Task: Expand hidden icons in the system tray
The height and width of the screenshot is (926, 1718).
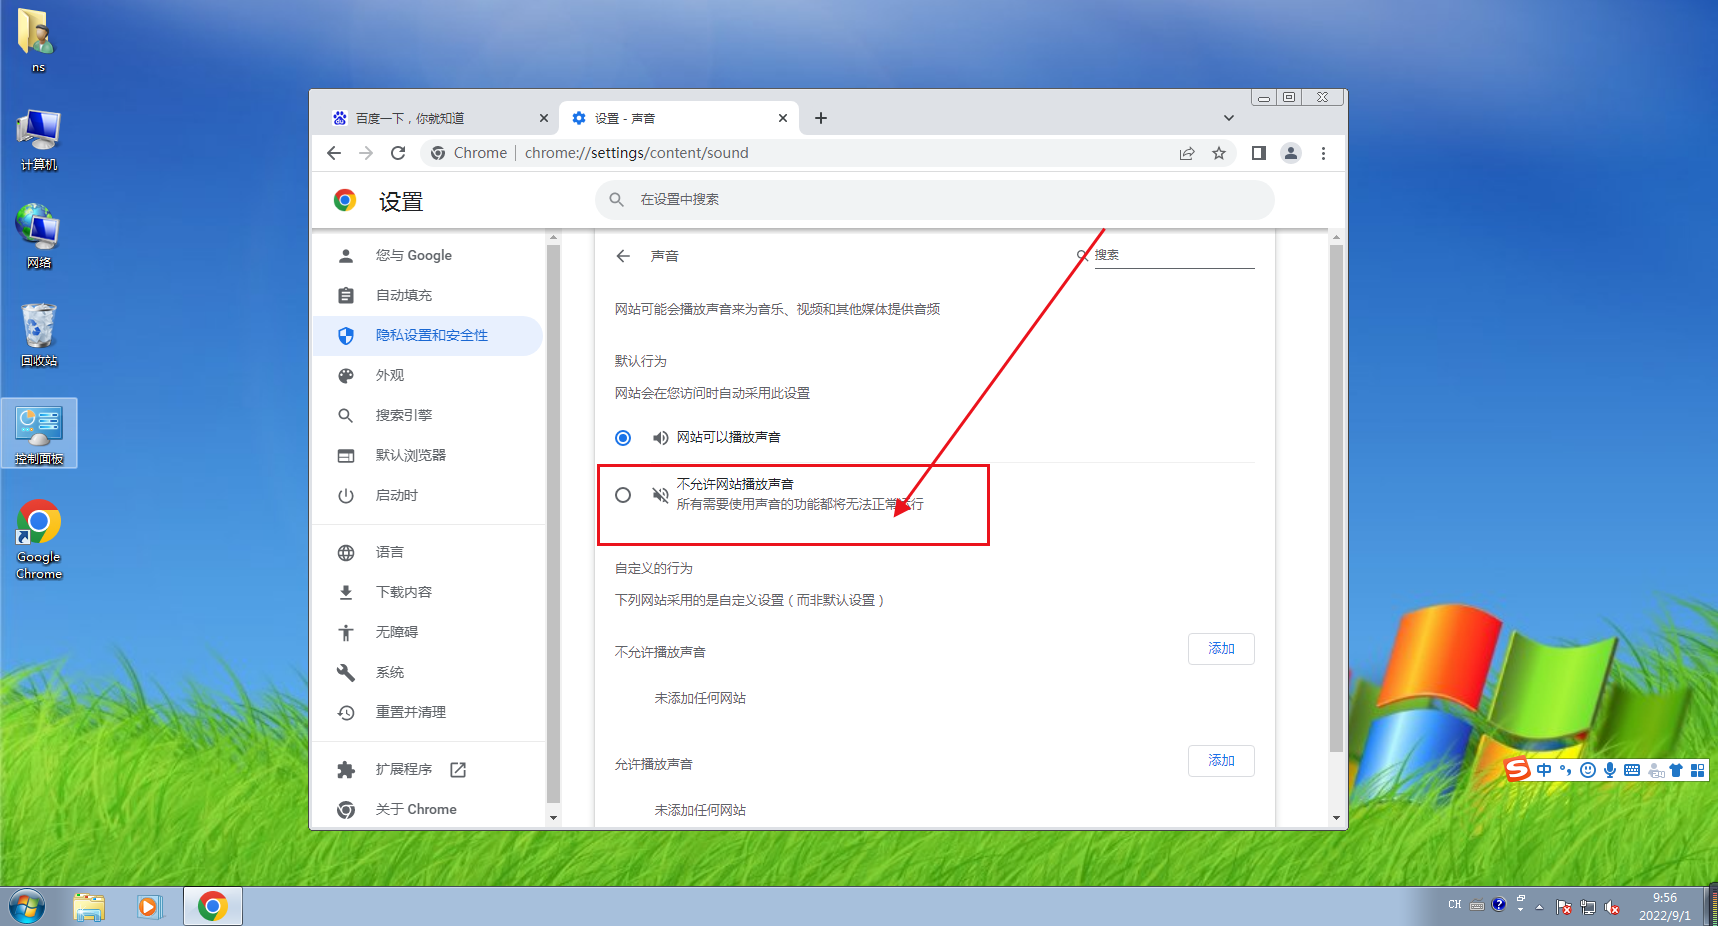Action: click(x=1540, y=906)
